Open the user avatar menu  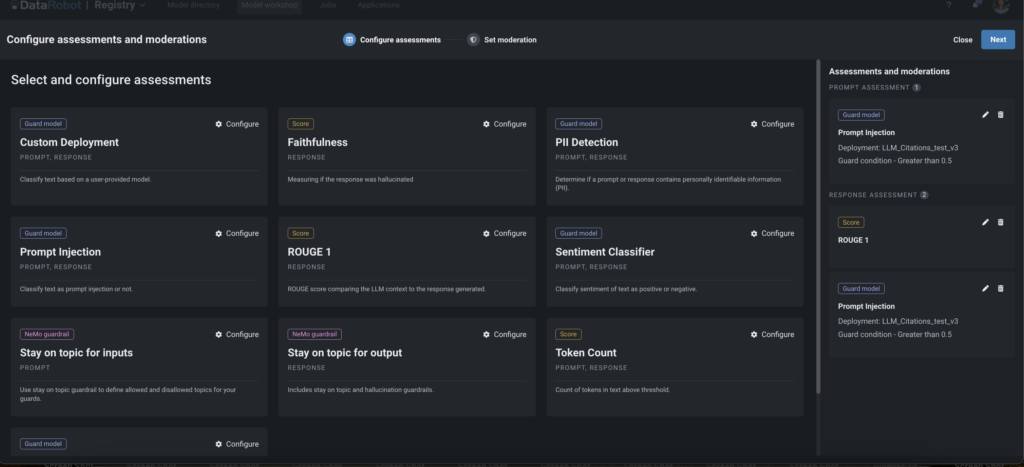pyautogui.click(x=1001, y=6)
